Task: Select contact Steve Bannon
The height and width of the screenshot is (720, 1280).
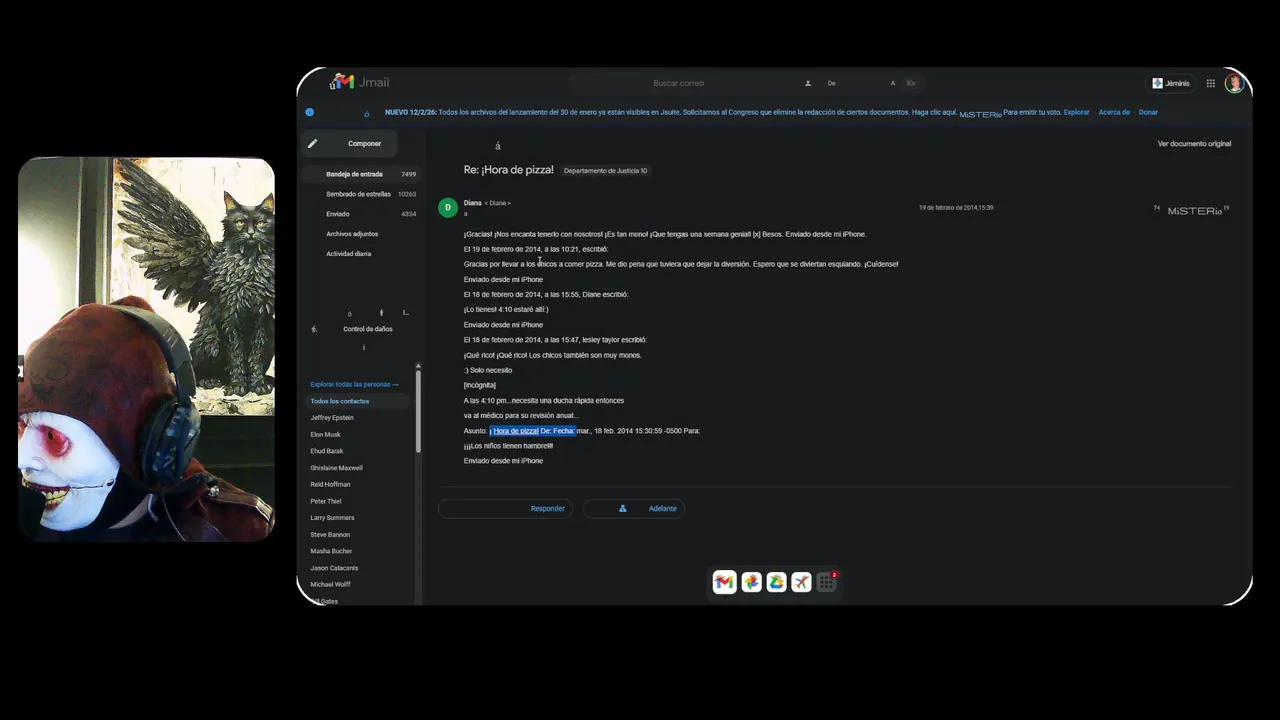Action: click(x=331, y=535)
